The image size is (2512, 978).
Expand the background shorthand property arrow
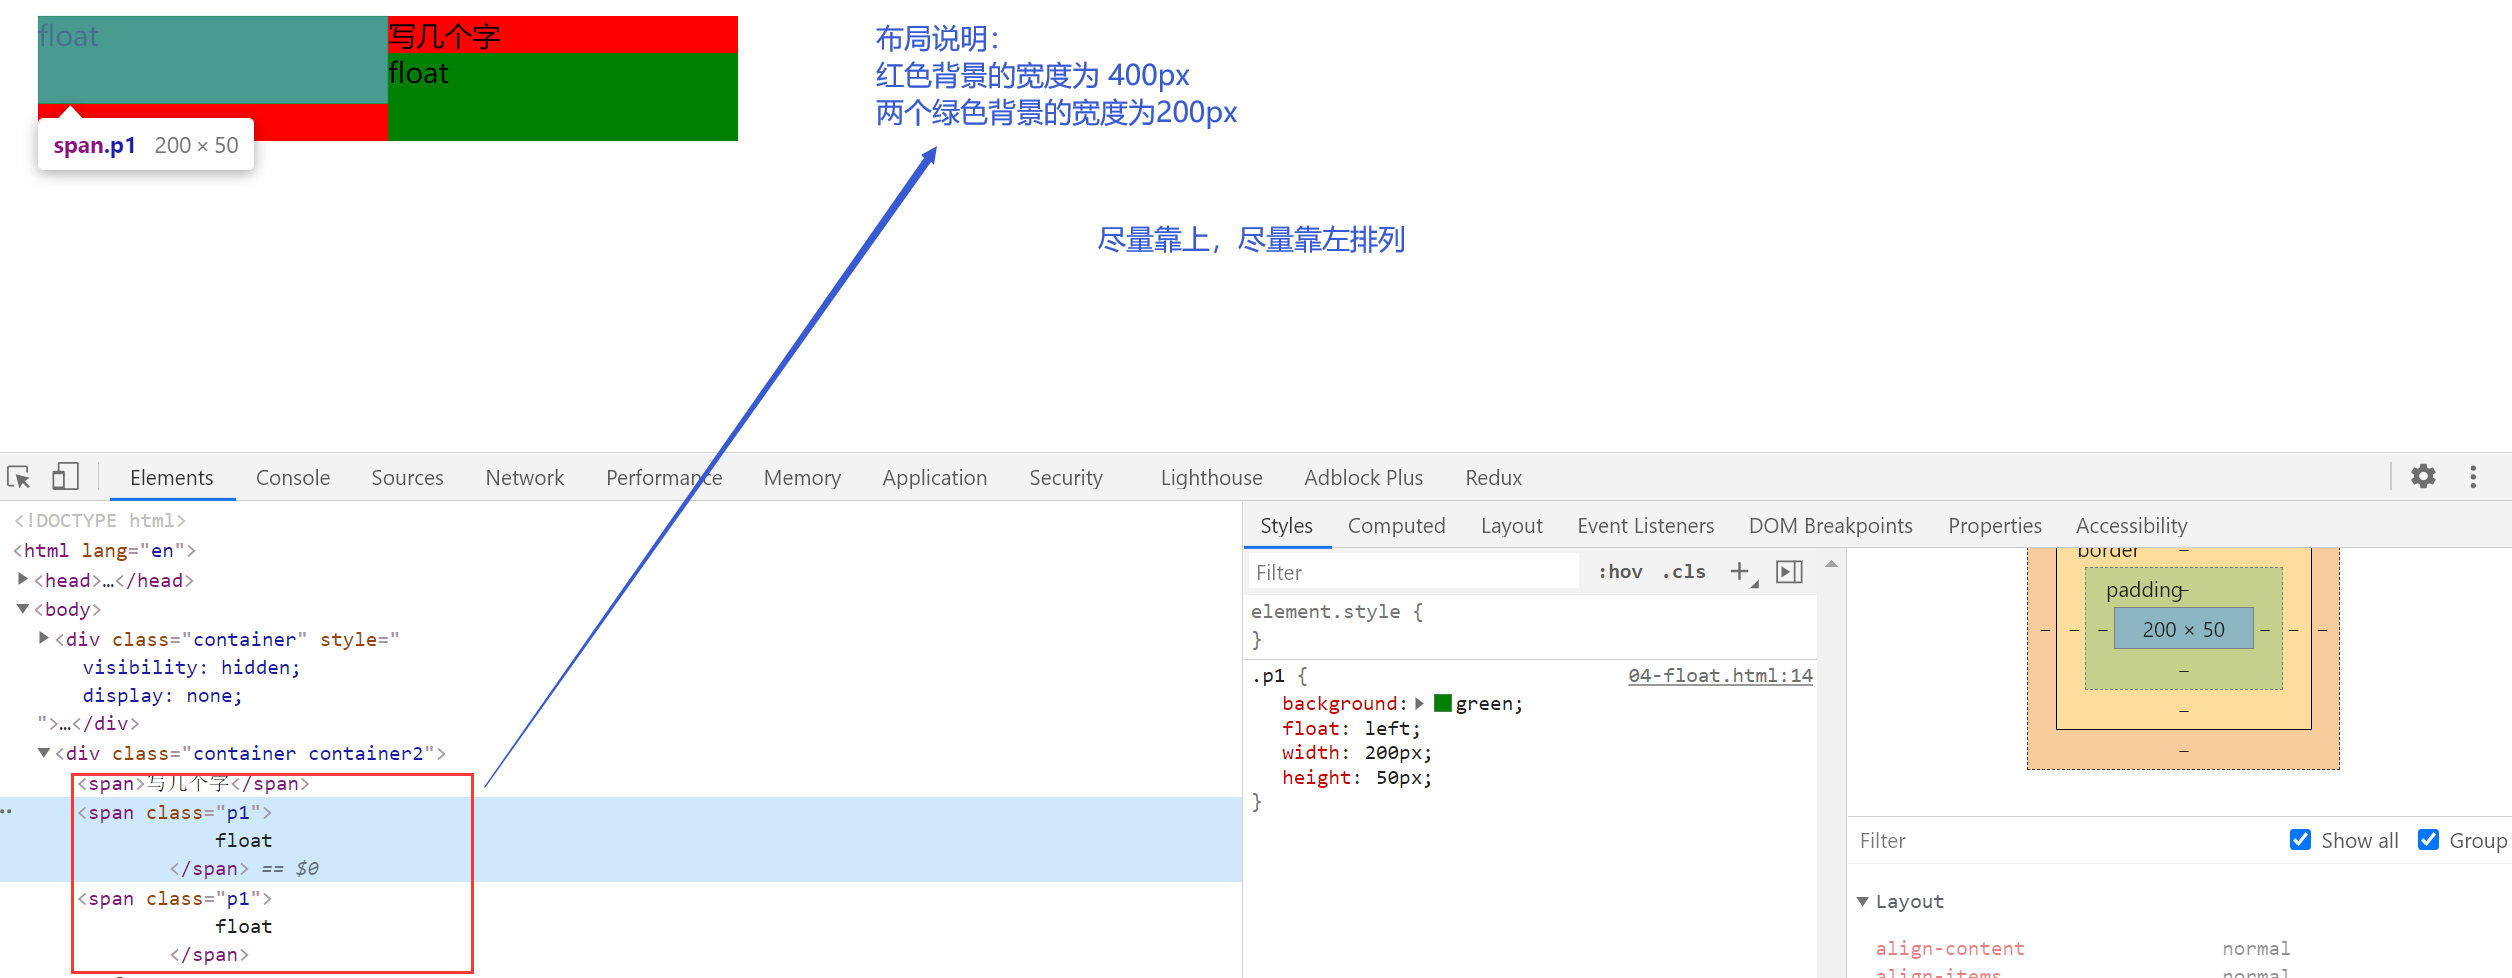coord(1419,703)
